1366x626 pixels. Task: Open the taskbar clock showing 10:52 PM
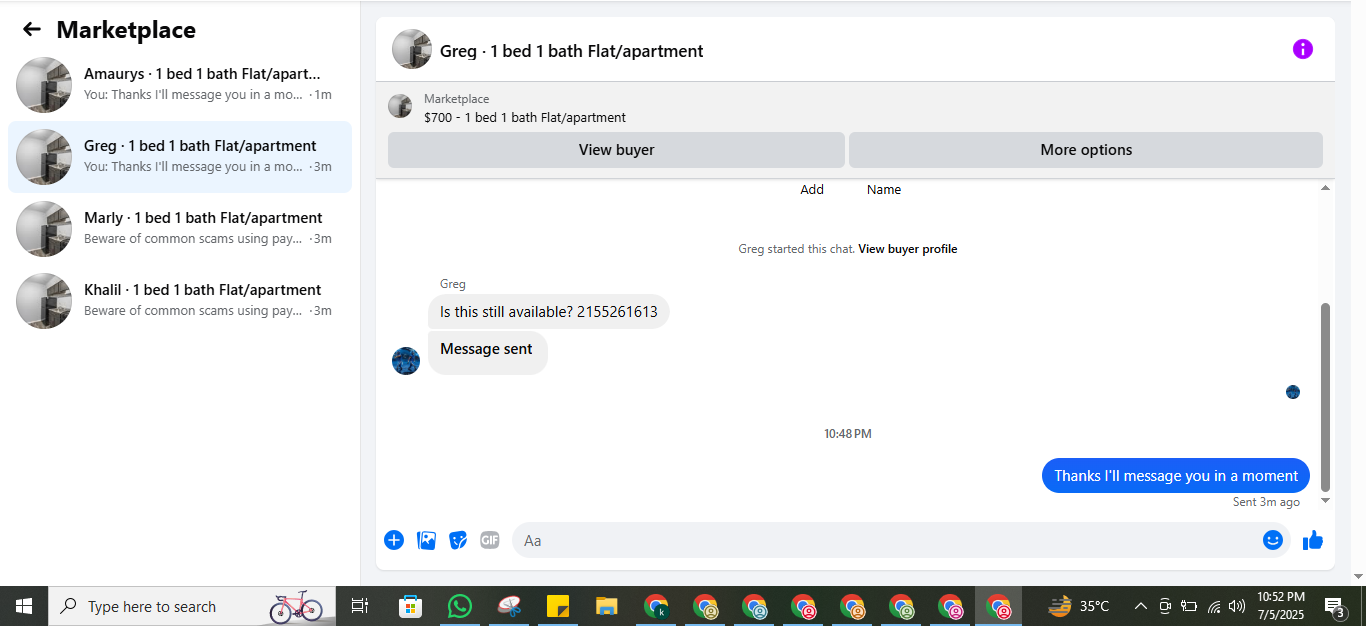[1280, 606]
